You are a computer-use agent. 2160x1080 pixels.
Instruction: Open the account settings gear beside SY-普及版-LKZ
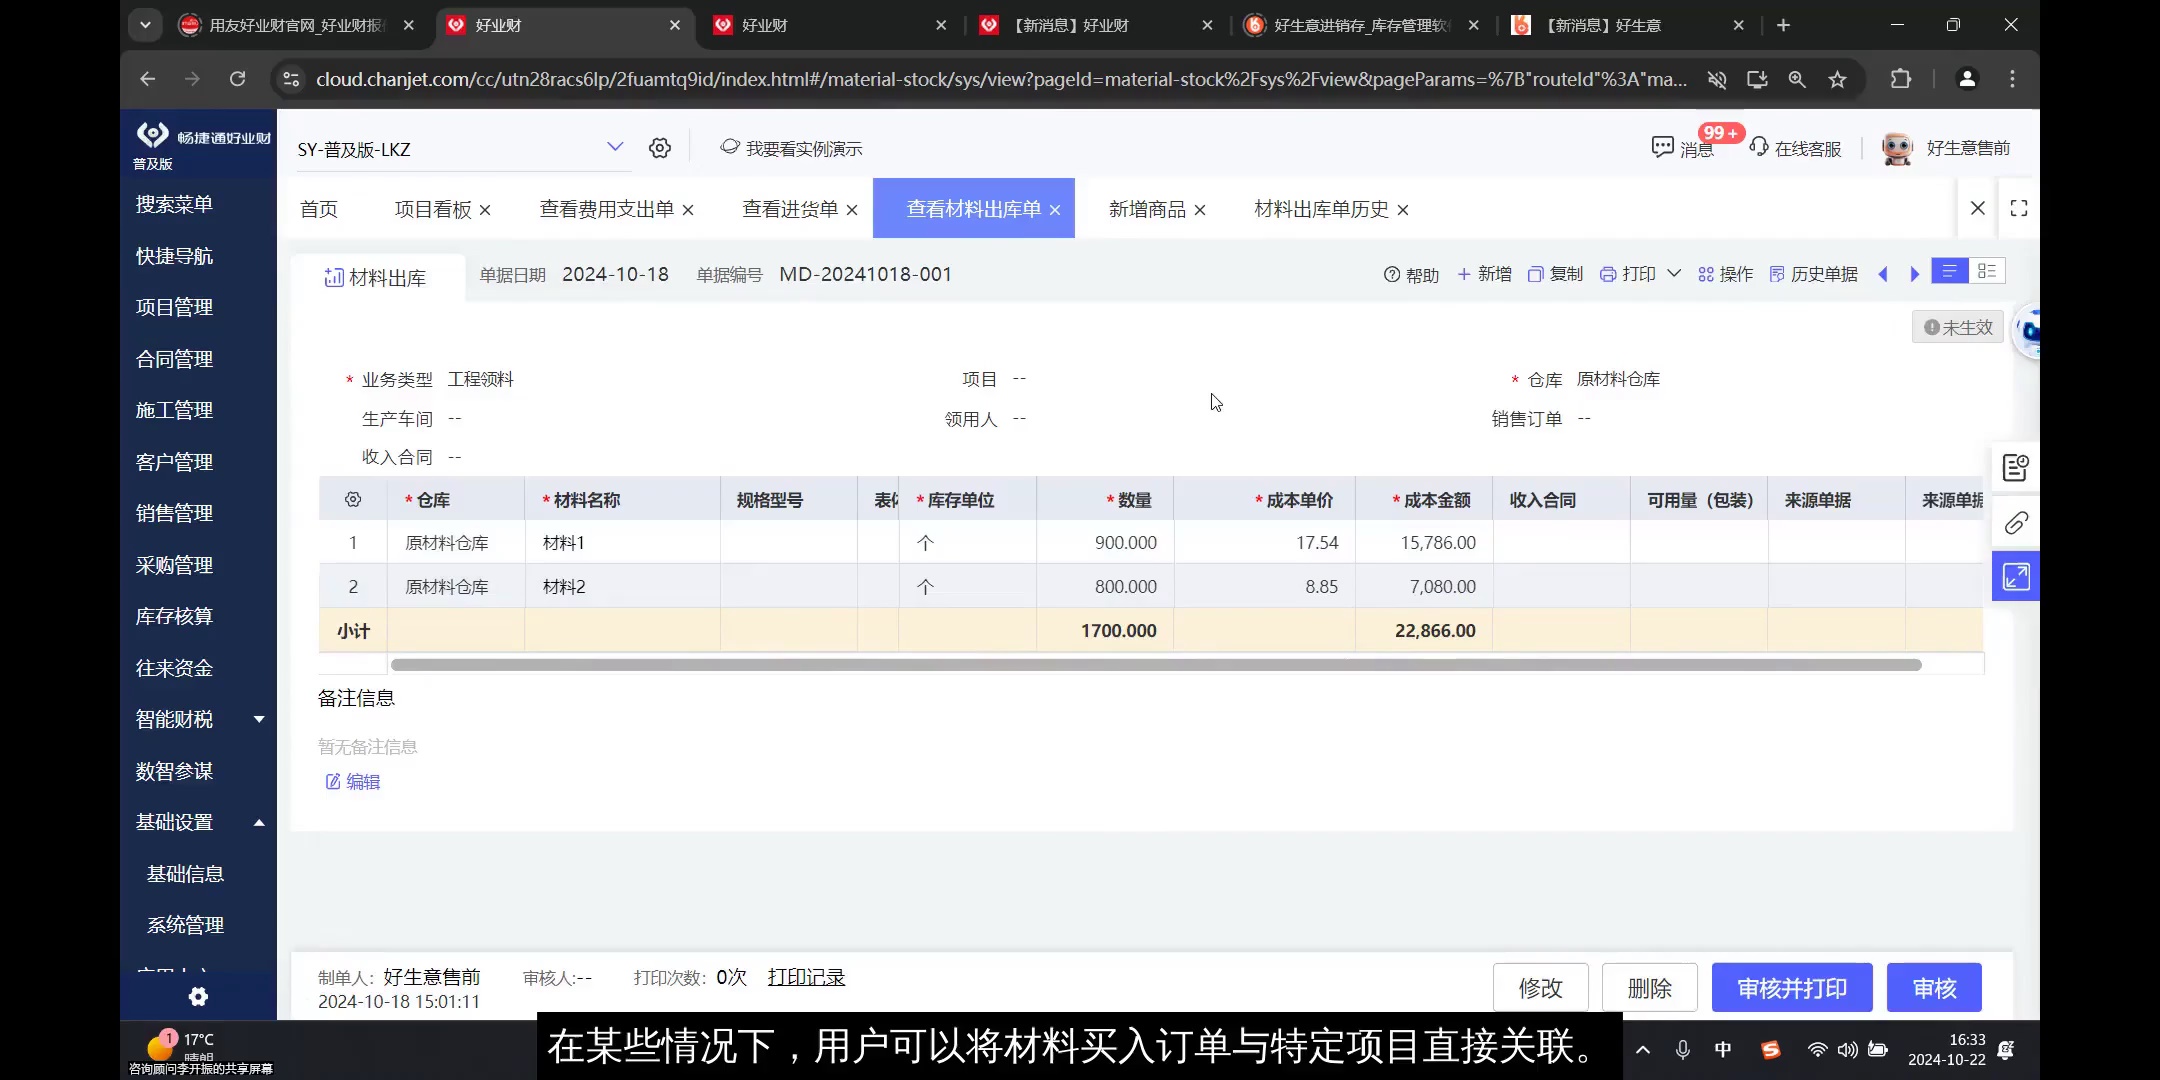[x=660, y=148]
